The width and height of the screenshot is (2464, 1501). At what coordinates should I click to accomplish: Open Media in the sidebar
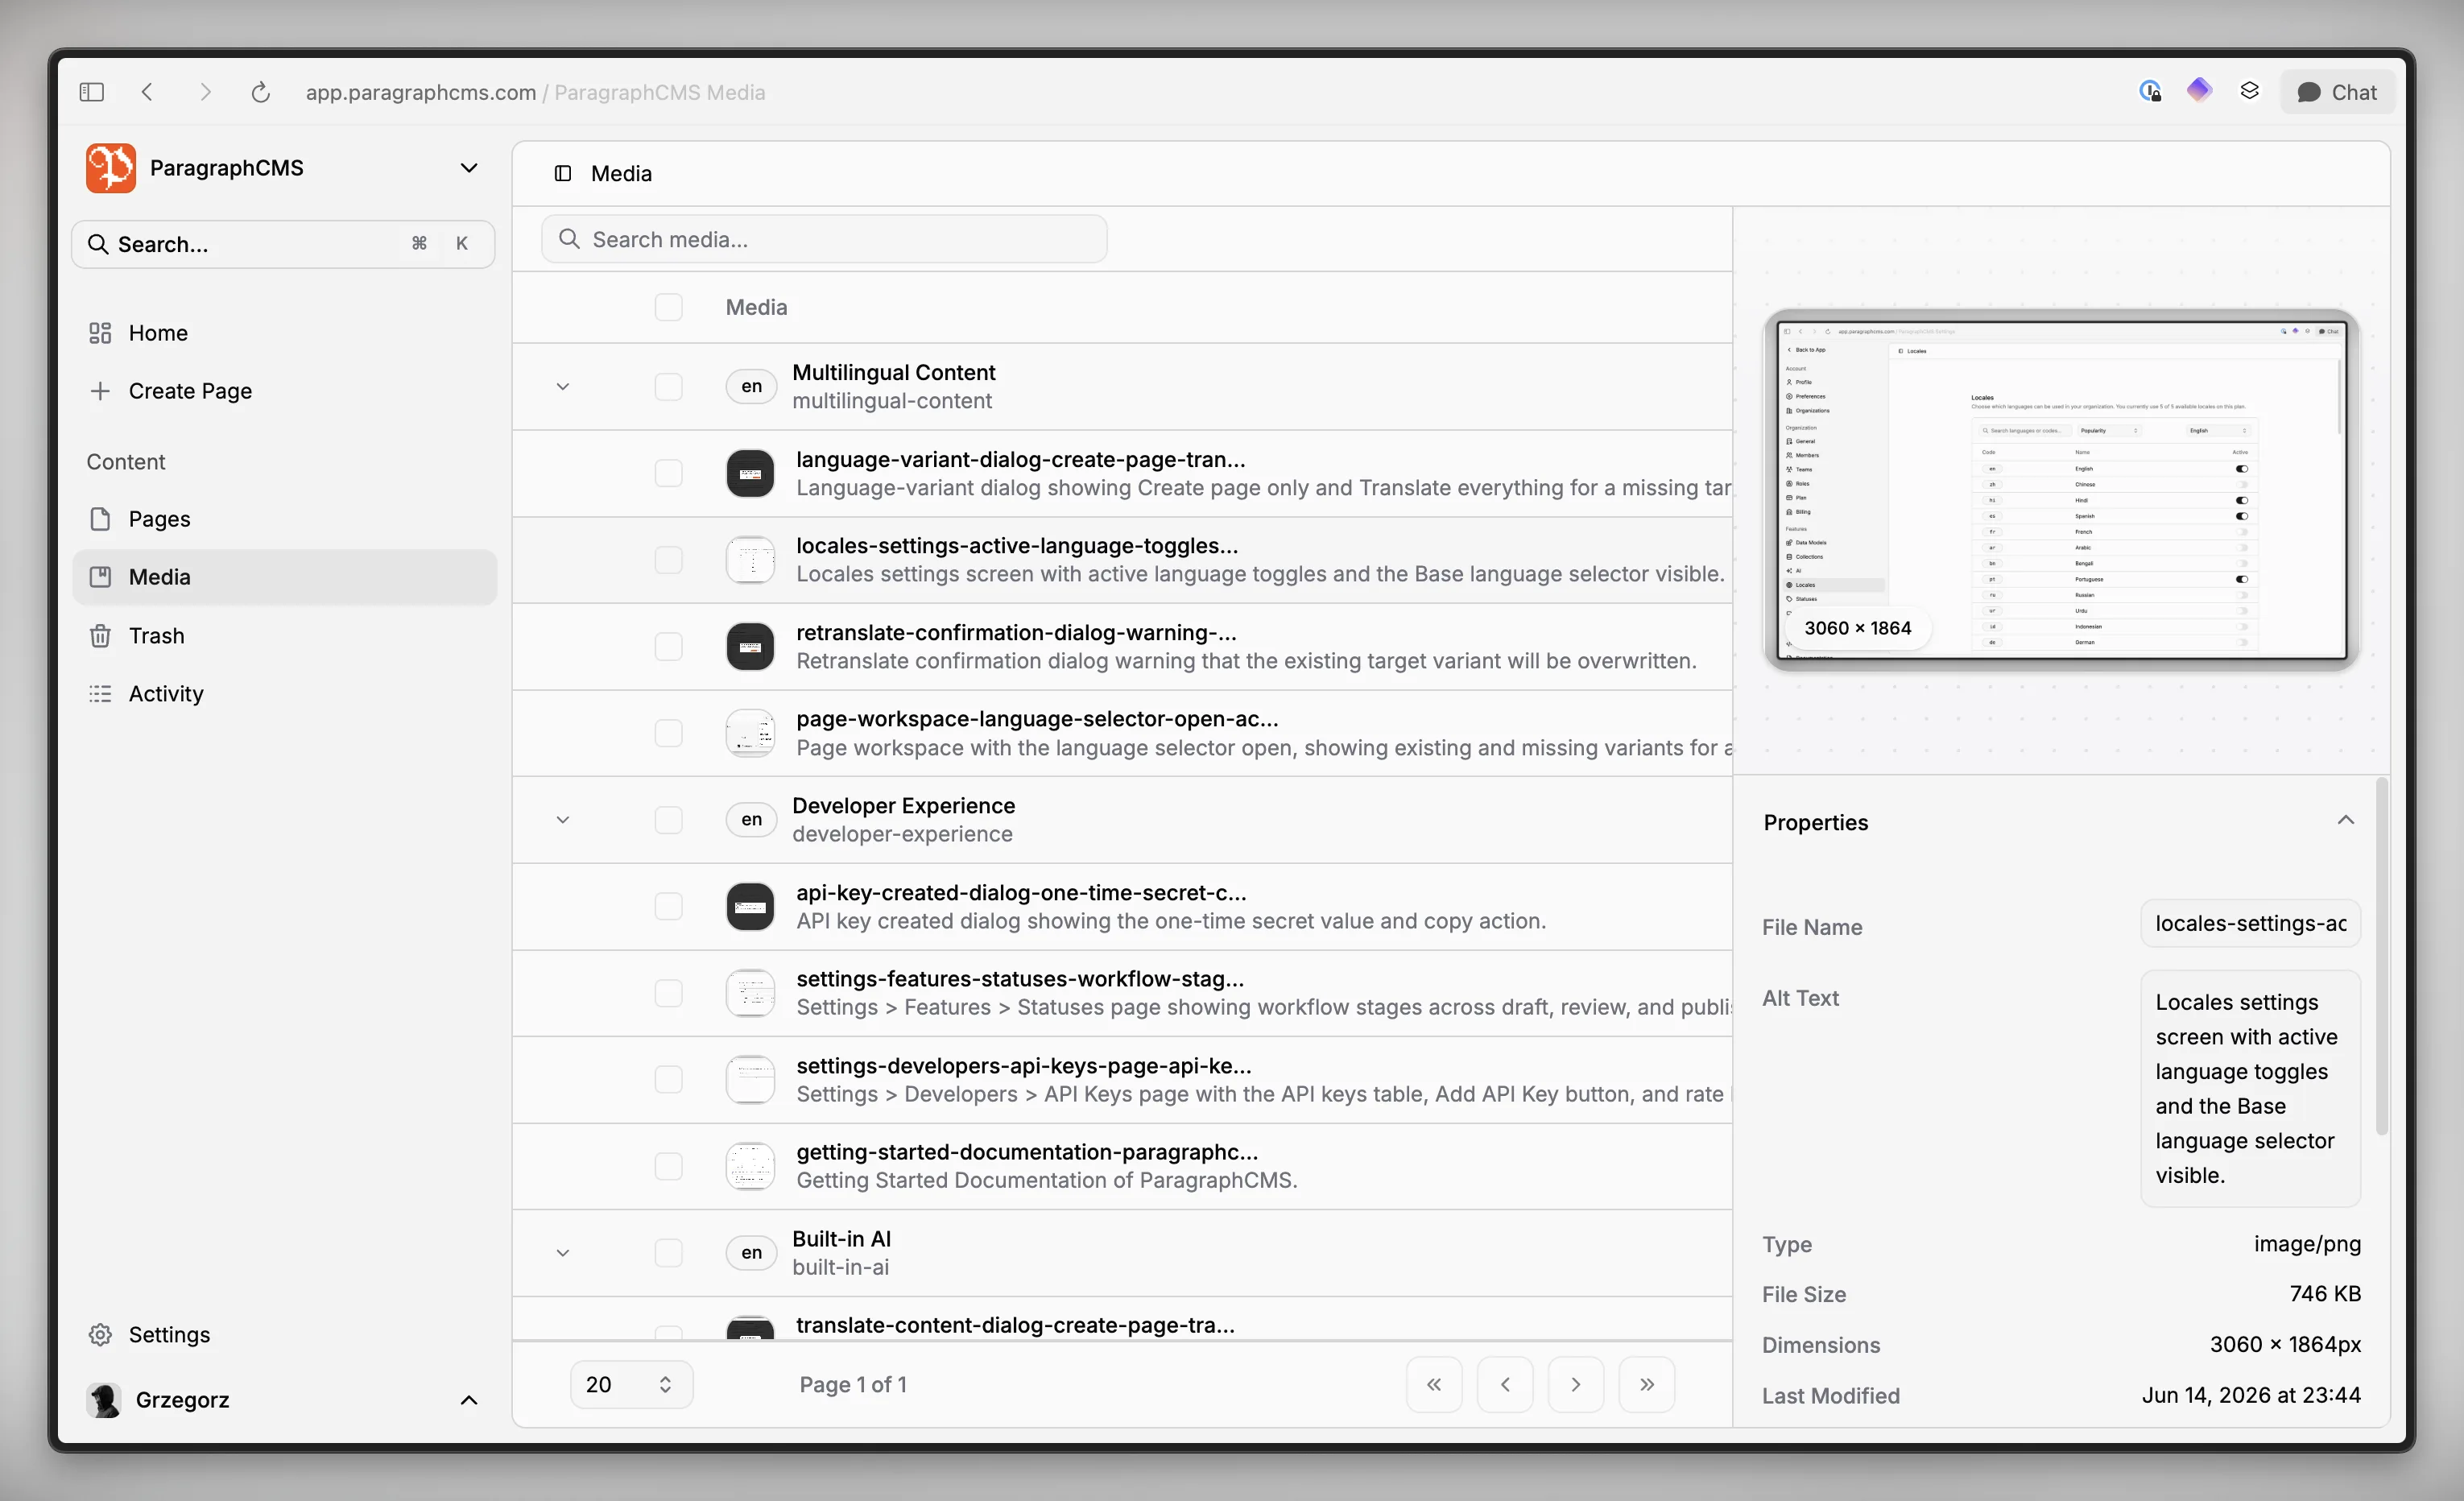click(x=284, y=577)
